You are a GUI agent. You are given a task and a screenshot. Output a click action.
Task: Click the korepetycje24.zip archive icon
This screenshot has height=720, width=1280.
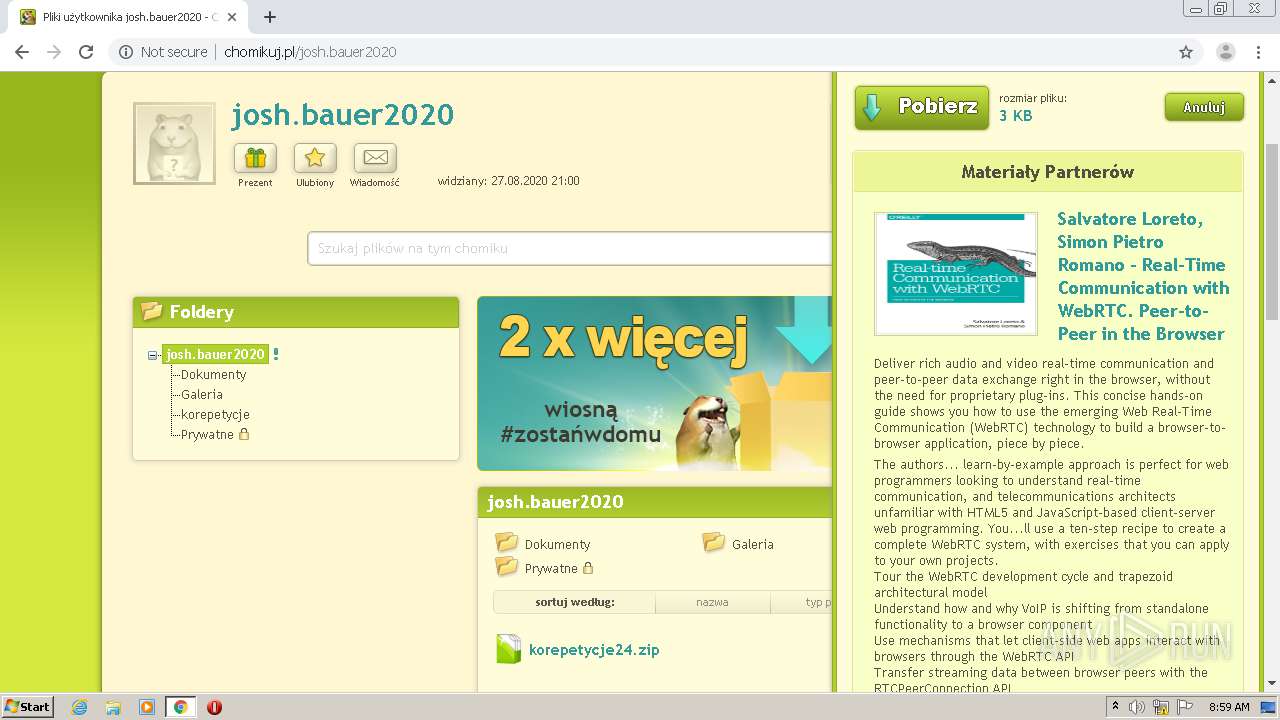coord(508,649)
